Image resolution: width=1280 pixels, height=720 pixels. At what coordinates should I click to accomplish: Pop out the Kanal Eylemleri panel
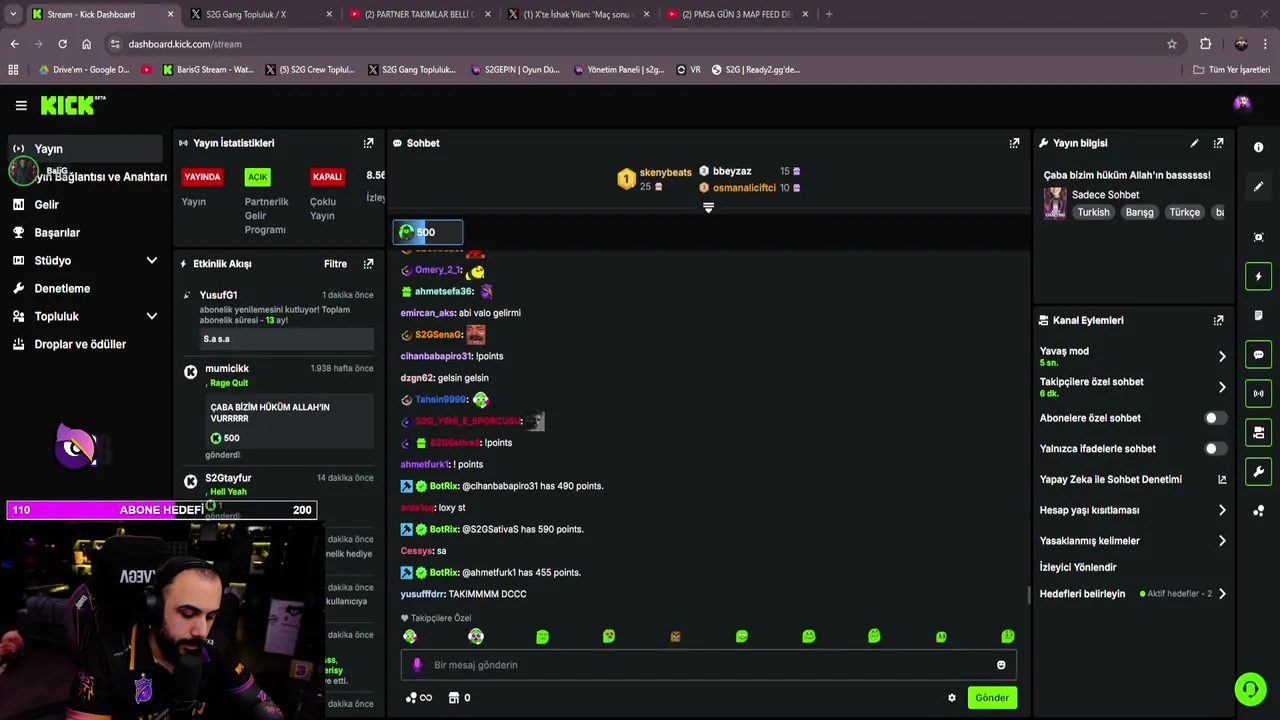pyautogui.click(x=1218, y=321)
